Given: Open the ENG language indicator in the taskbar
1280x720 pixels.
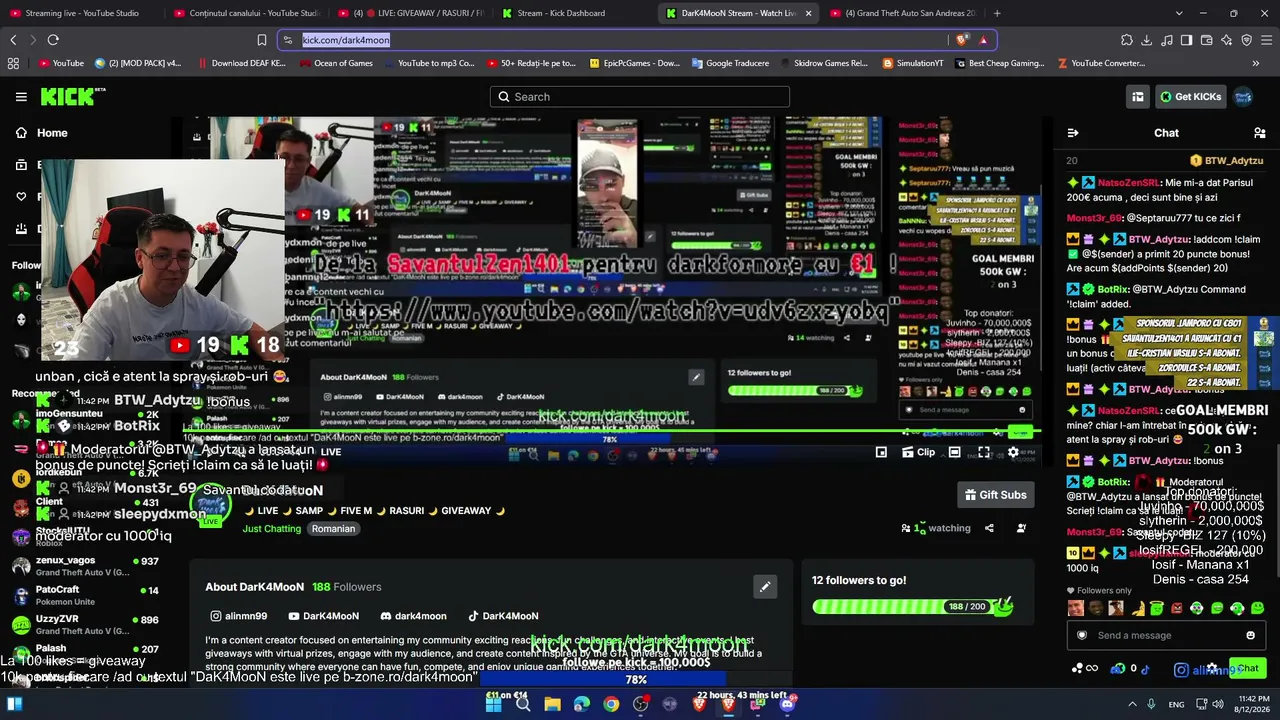Looking at the screenshot, I should point(1176,704).
